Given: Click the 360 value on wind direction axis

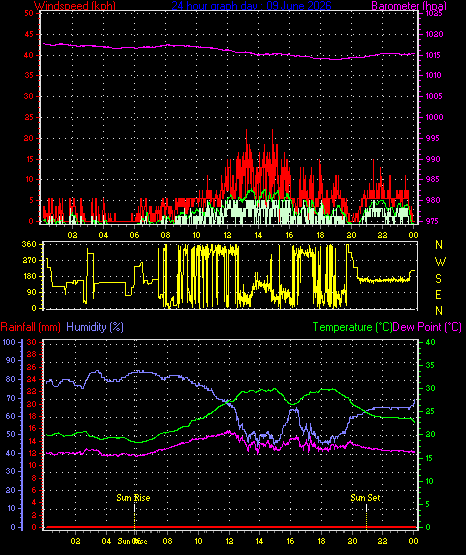Looking at the screenshot, I should (x=29, y=245).
